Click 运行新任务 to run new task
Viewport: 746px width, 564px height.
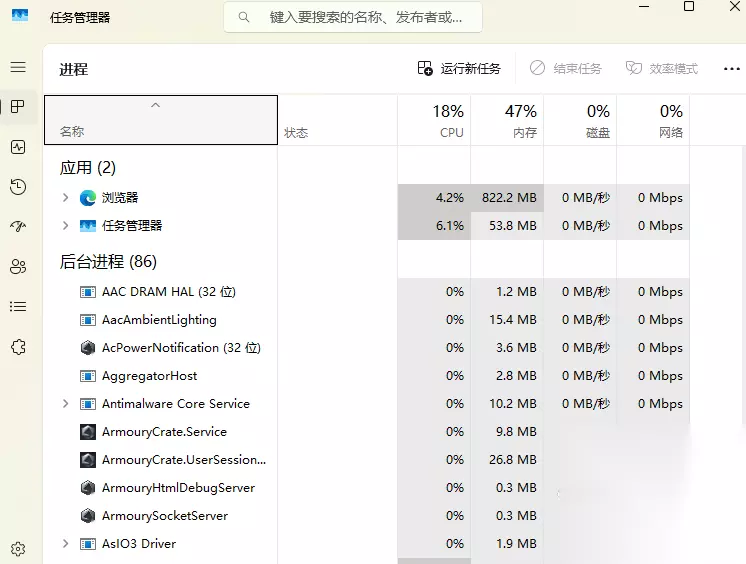[459, 69]
